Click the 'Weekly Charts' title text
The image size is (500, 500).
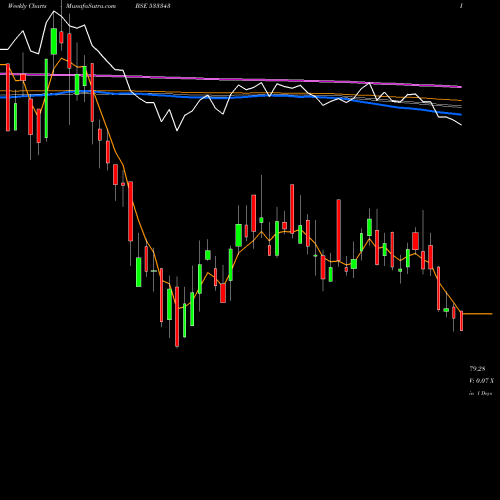(27, 6)
